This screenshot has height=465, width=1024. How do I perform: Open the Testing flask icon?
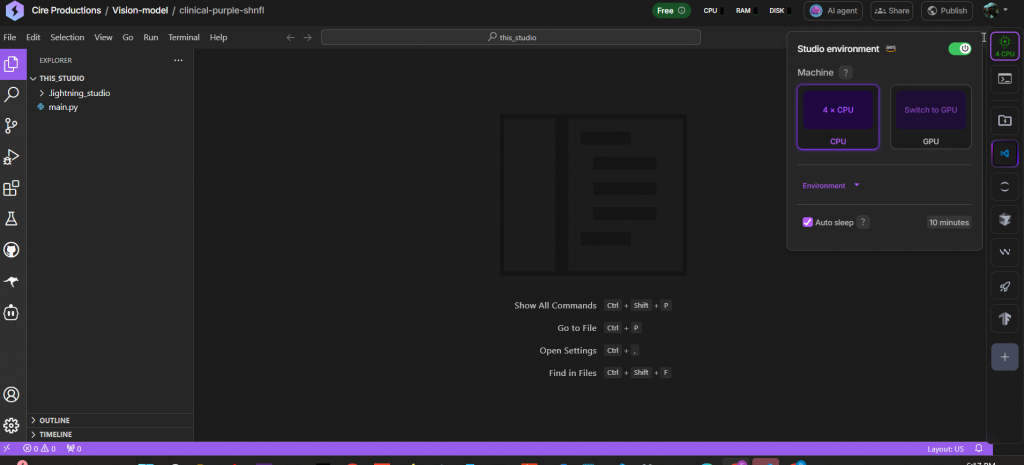[x=12, y=219]
